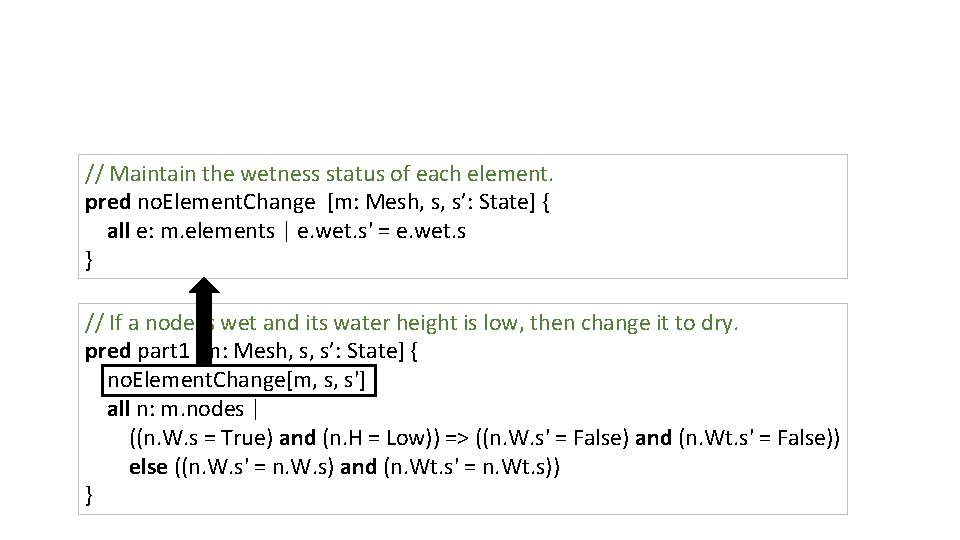960x540 pixels.
Task: Click 'pred' keyword before noElement.Change
Action: pyautogui.click(x=107, y=203)
